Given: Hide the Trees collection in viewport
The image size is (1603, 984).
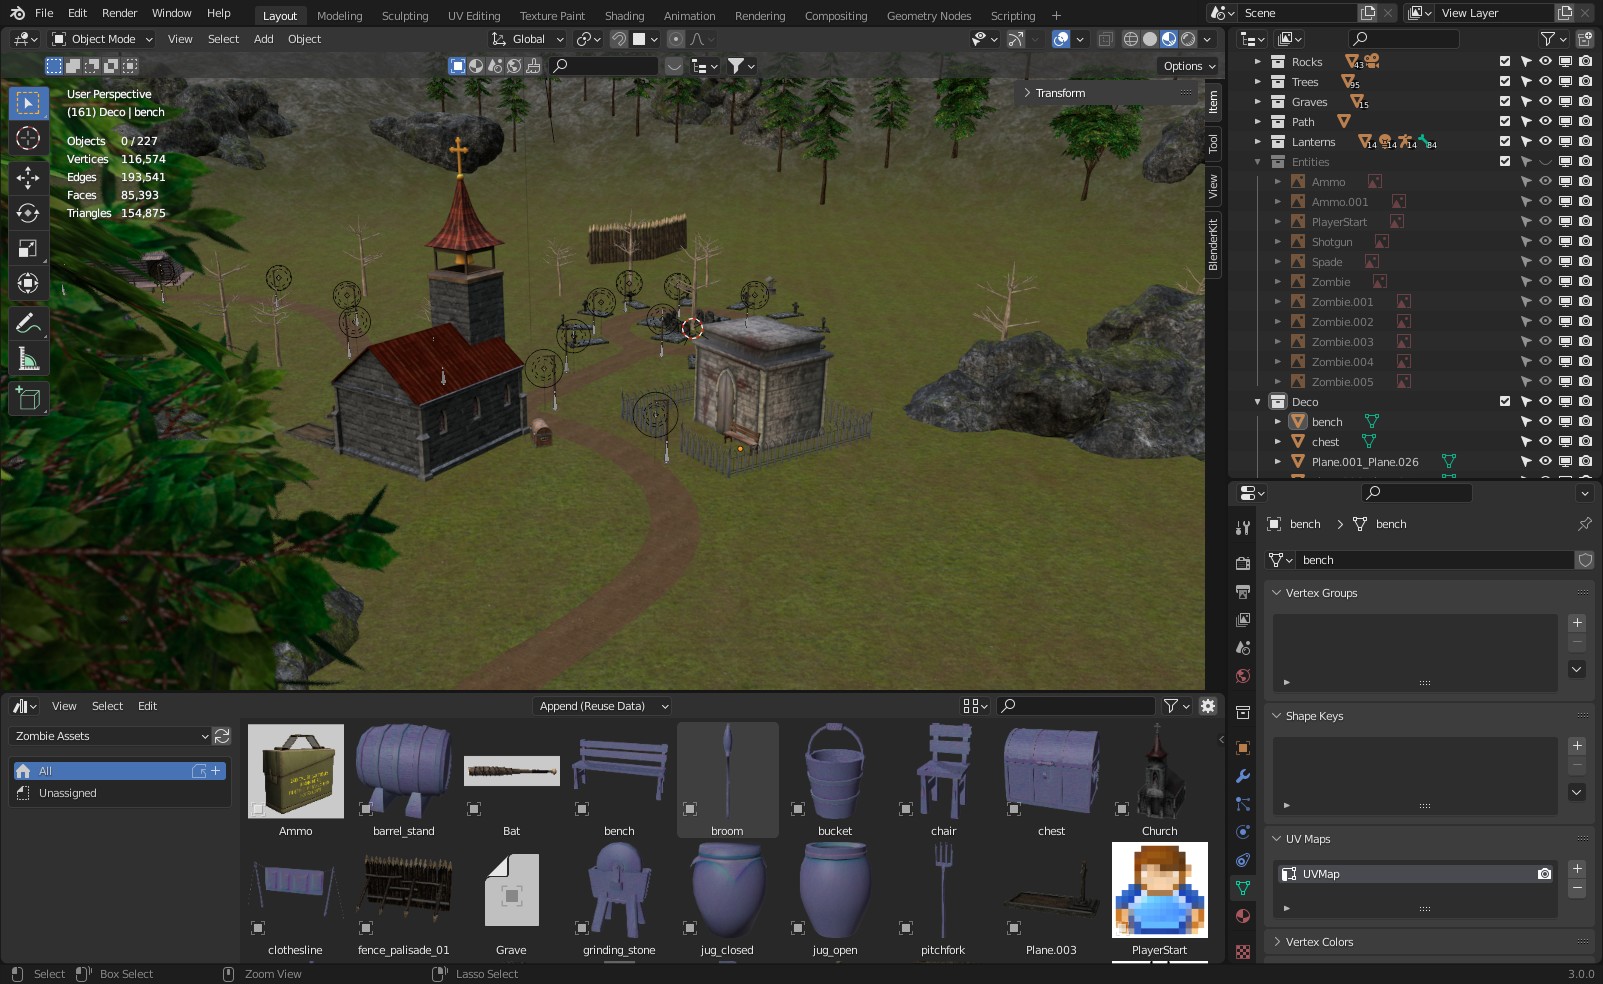Looking at the screenshot, I should (x=1545, y=82).
